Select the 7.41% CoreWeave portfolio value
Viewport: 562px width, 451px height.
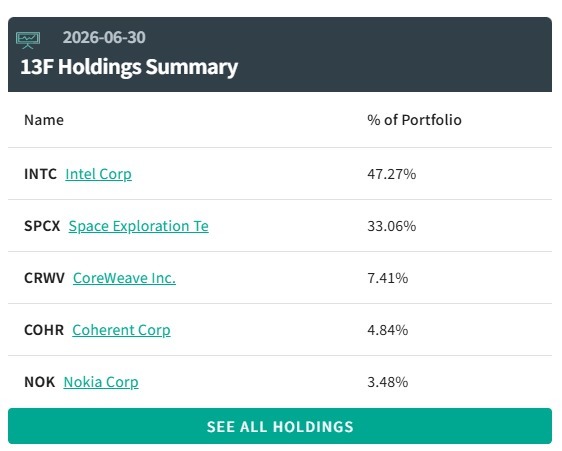388,278
